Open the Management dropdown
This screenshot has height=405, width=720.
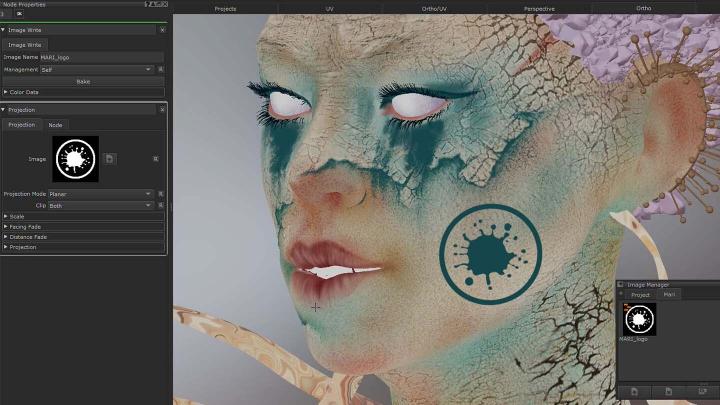(x=97, y=69)
